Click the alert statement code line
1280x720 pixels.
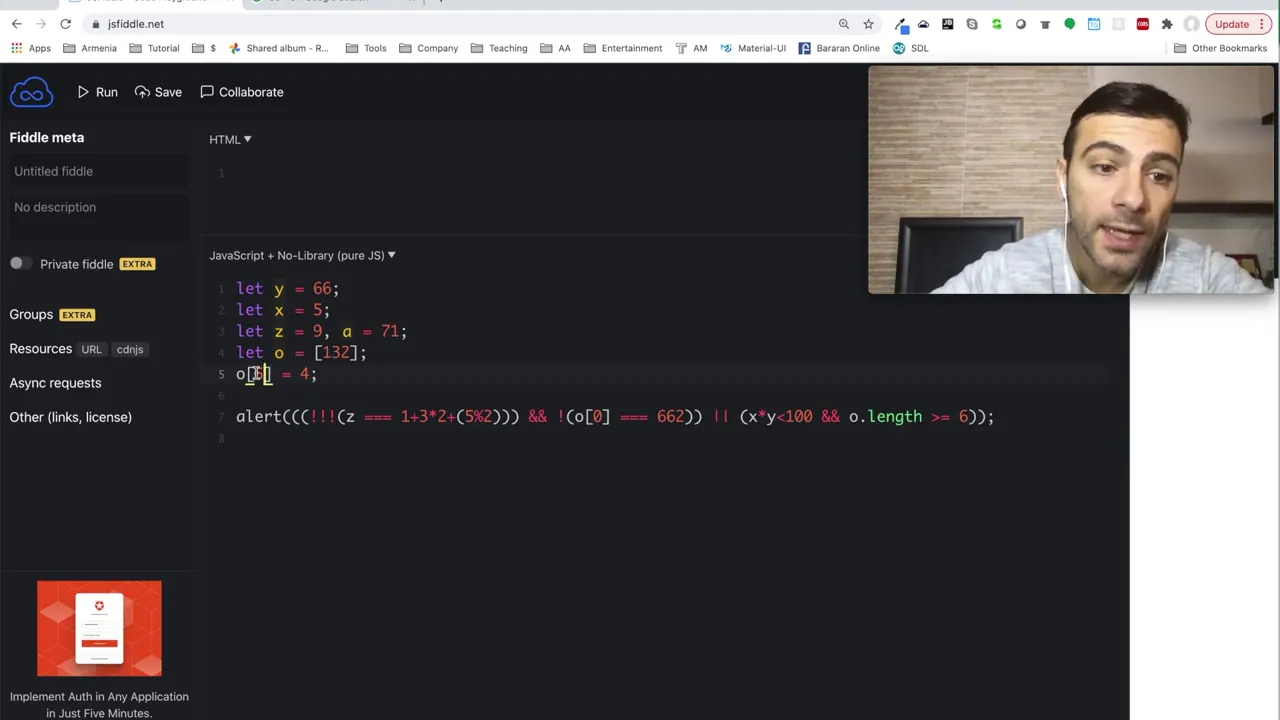coord(615,416)
